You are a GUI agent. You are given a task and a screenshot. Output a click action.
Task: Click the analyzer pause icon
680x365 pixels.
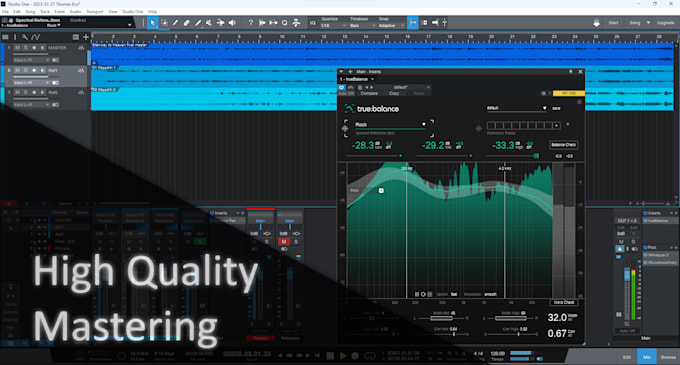(x=417, y=294)
